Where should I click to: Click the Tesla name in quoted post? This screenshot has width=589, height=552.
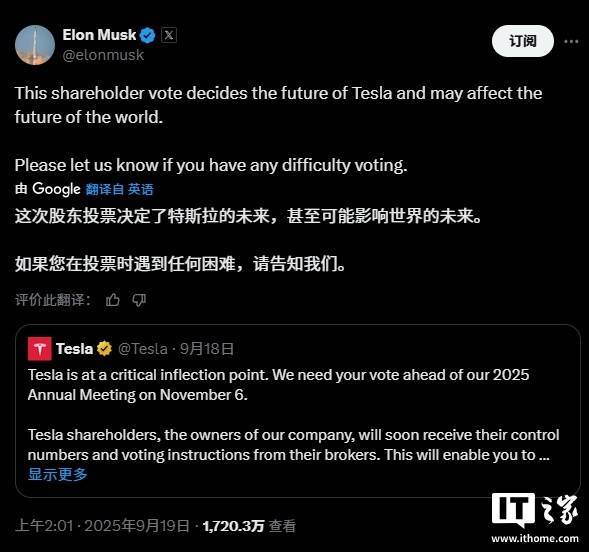coord(74,349)
